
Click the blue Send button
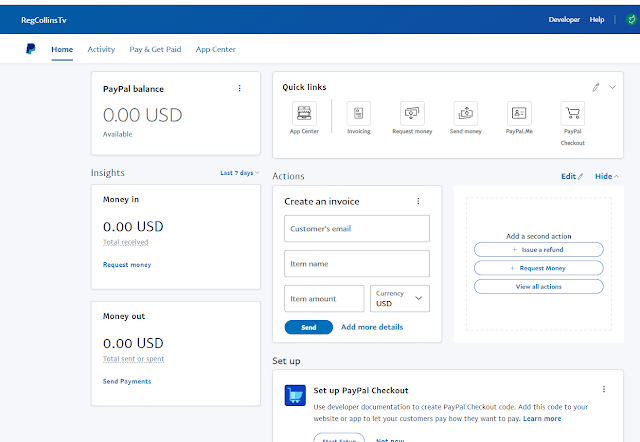[x=309, y=327]
